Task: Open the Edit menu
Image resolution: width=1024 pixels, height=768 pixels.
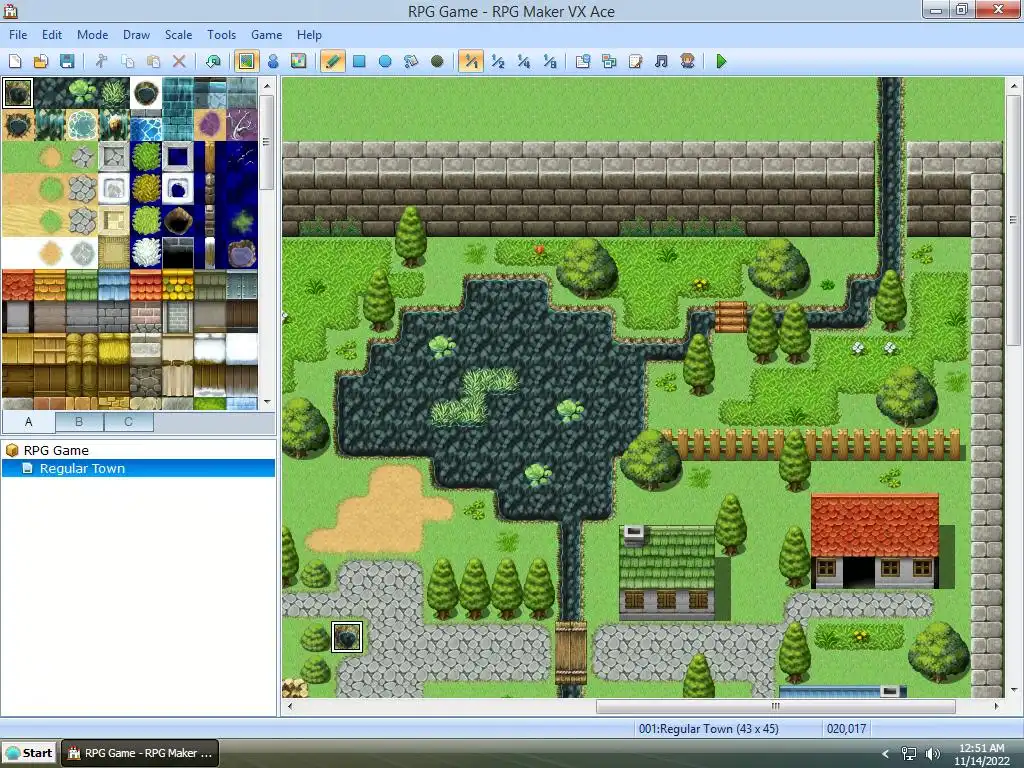Action: pos(52,35)
